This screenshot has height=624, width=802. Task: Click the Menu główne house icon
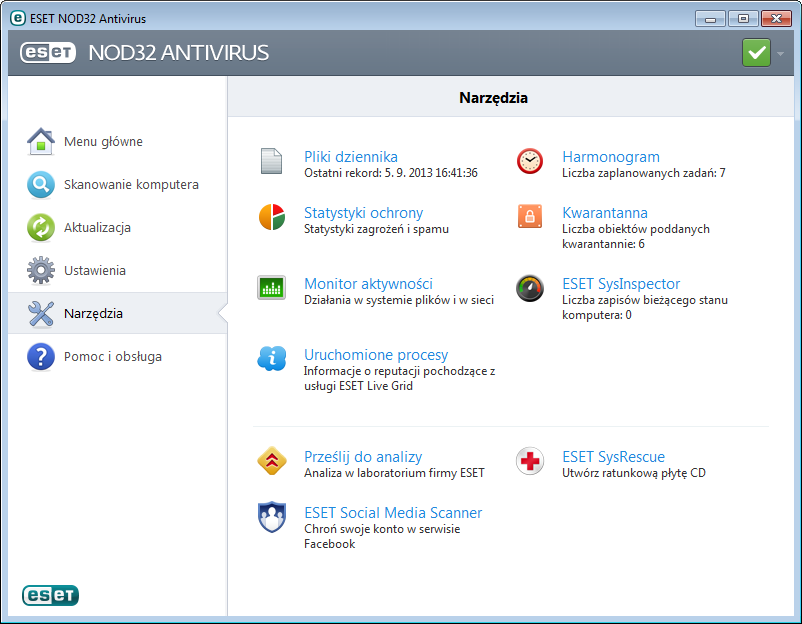click(41, 141)
